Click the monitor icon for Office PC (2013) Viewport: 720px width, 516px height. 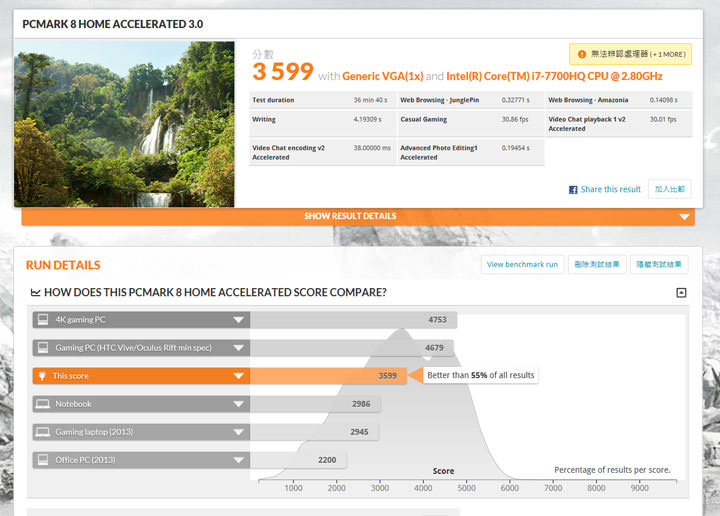pos(42,460)
